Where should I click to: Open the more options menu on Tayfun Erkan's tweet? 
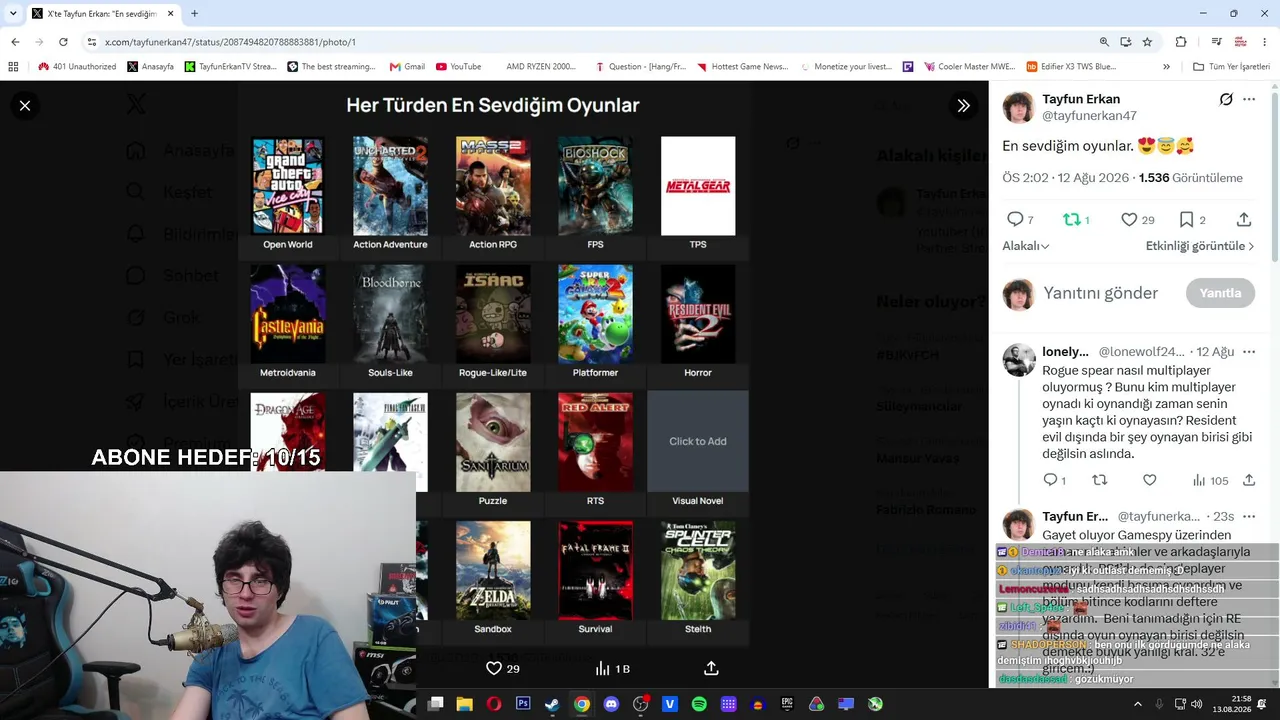coord(1249,99)
